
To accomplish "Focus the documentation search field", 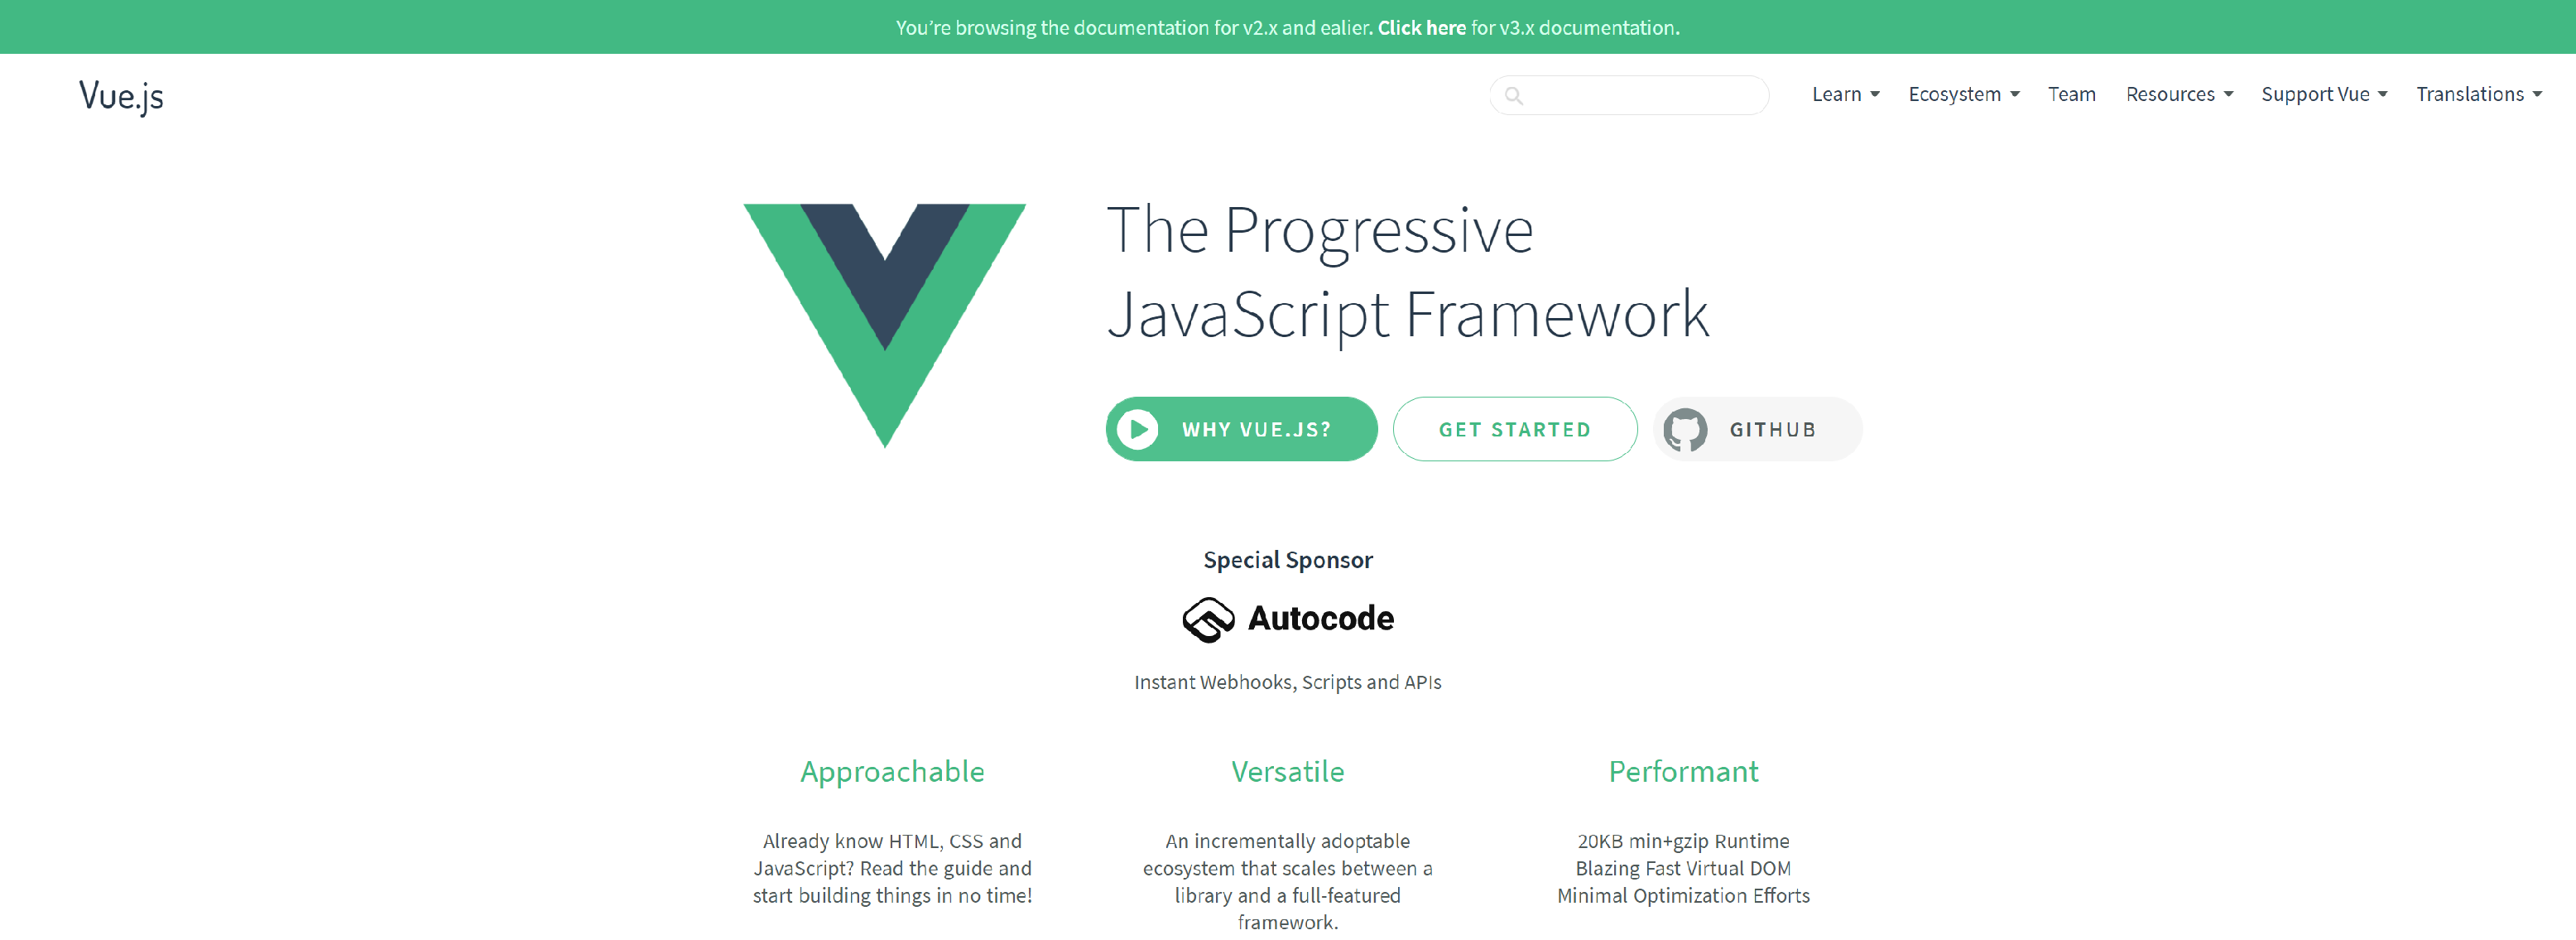I will click(1629, 95).
